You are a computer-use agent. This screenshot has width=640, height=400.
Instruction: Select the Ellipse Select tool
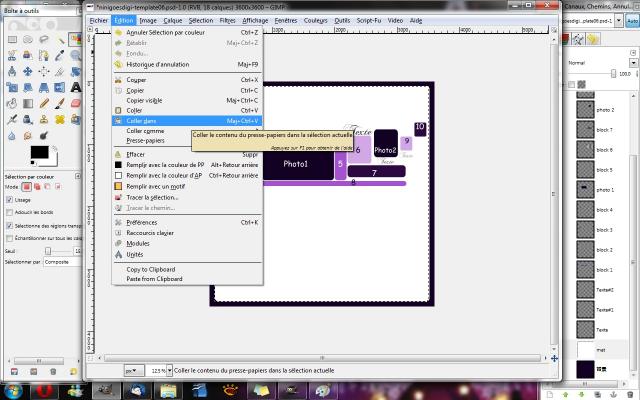[28, 40]
